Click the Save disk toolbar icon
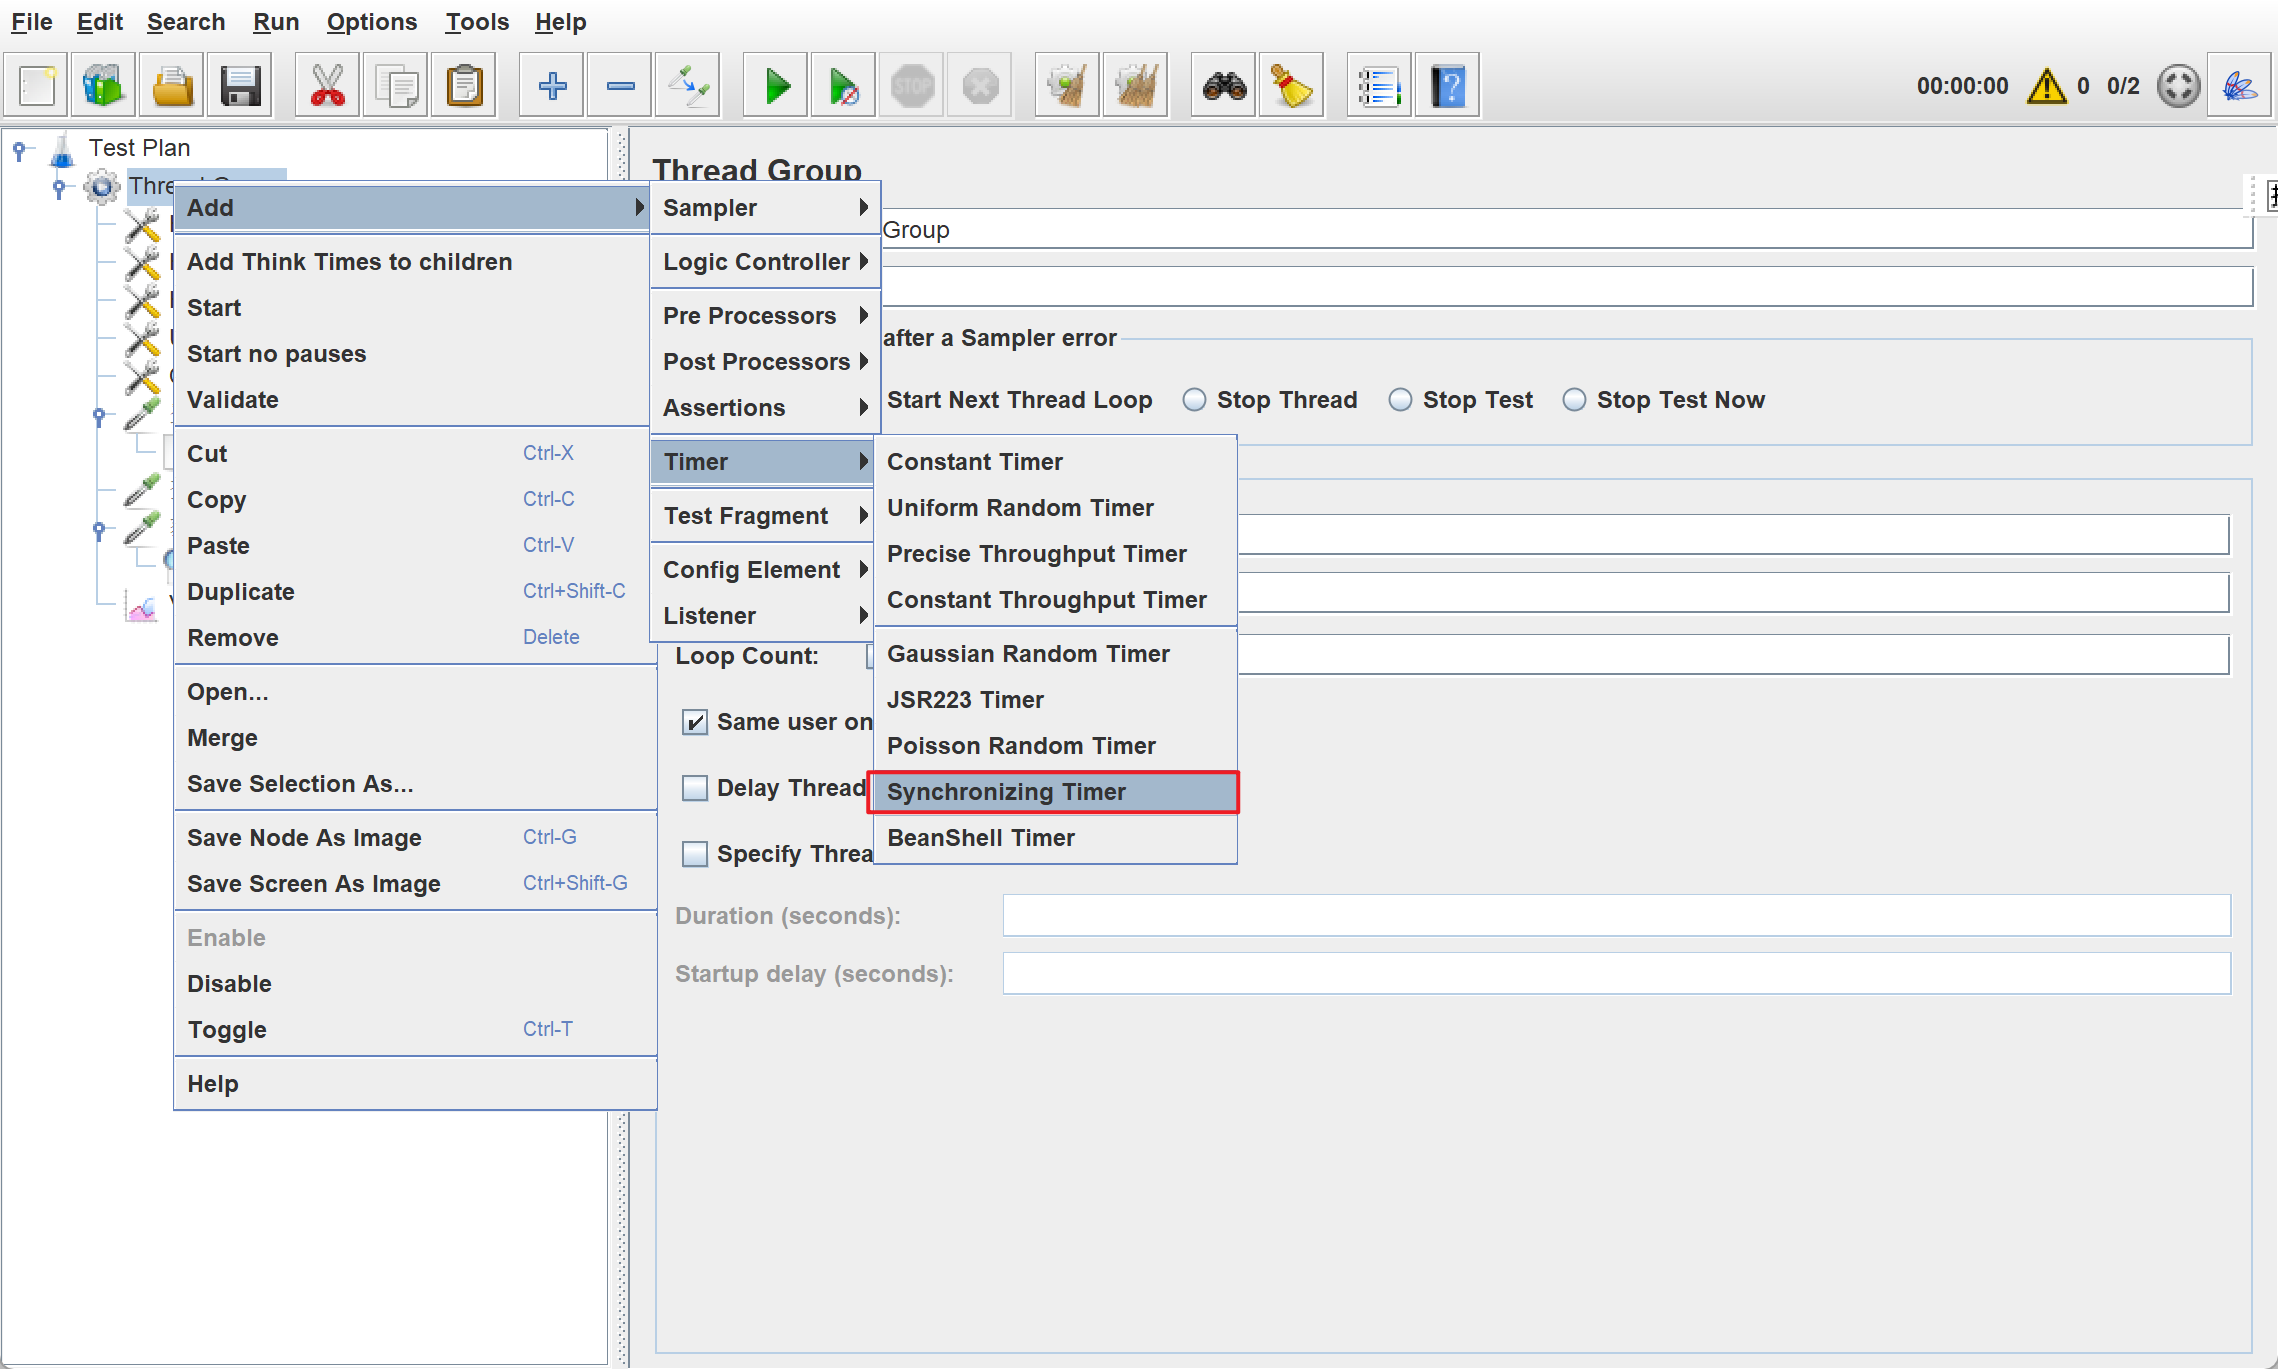Viewport: 2278px width, 1369px height. (x=240, y=86)
